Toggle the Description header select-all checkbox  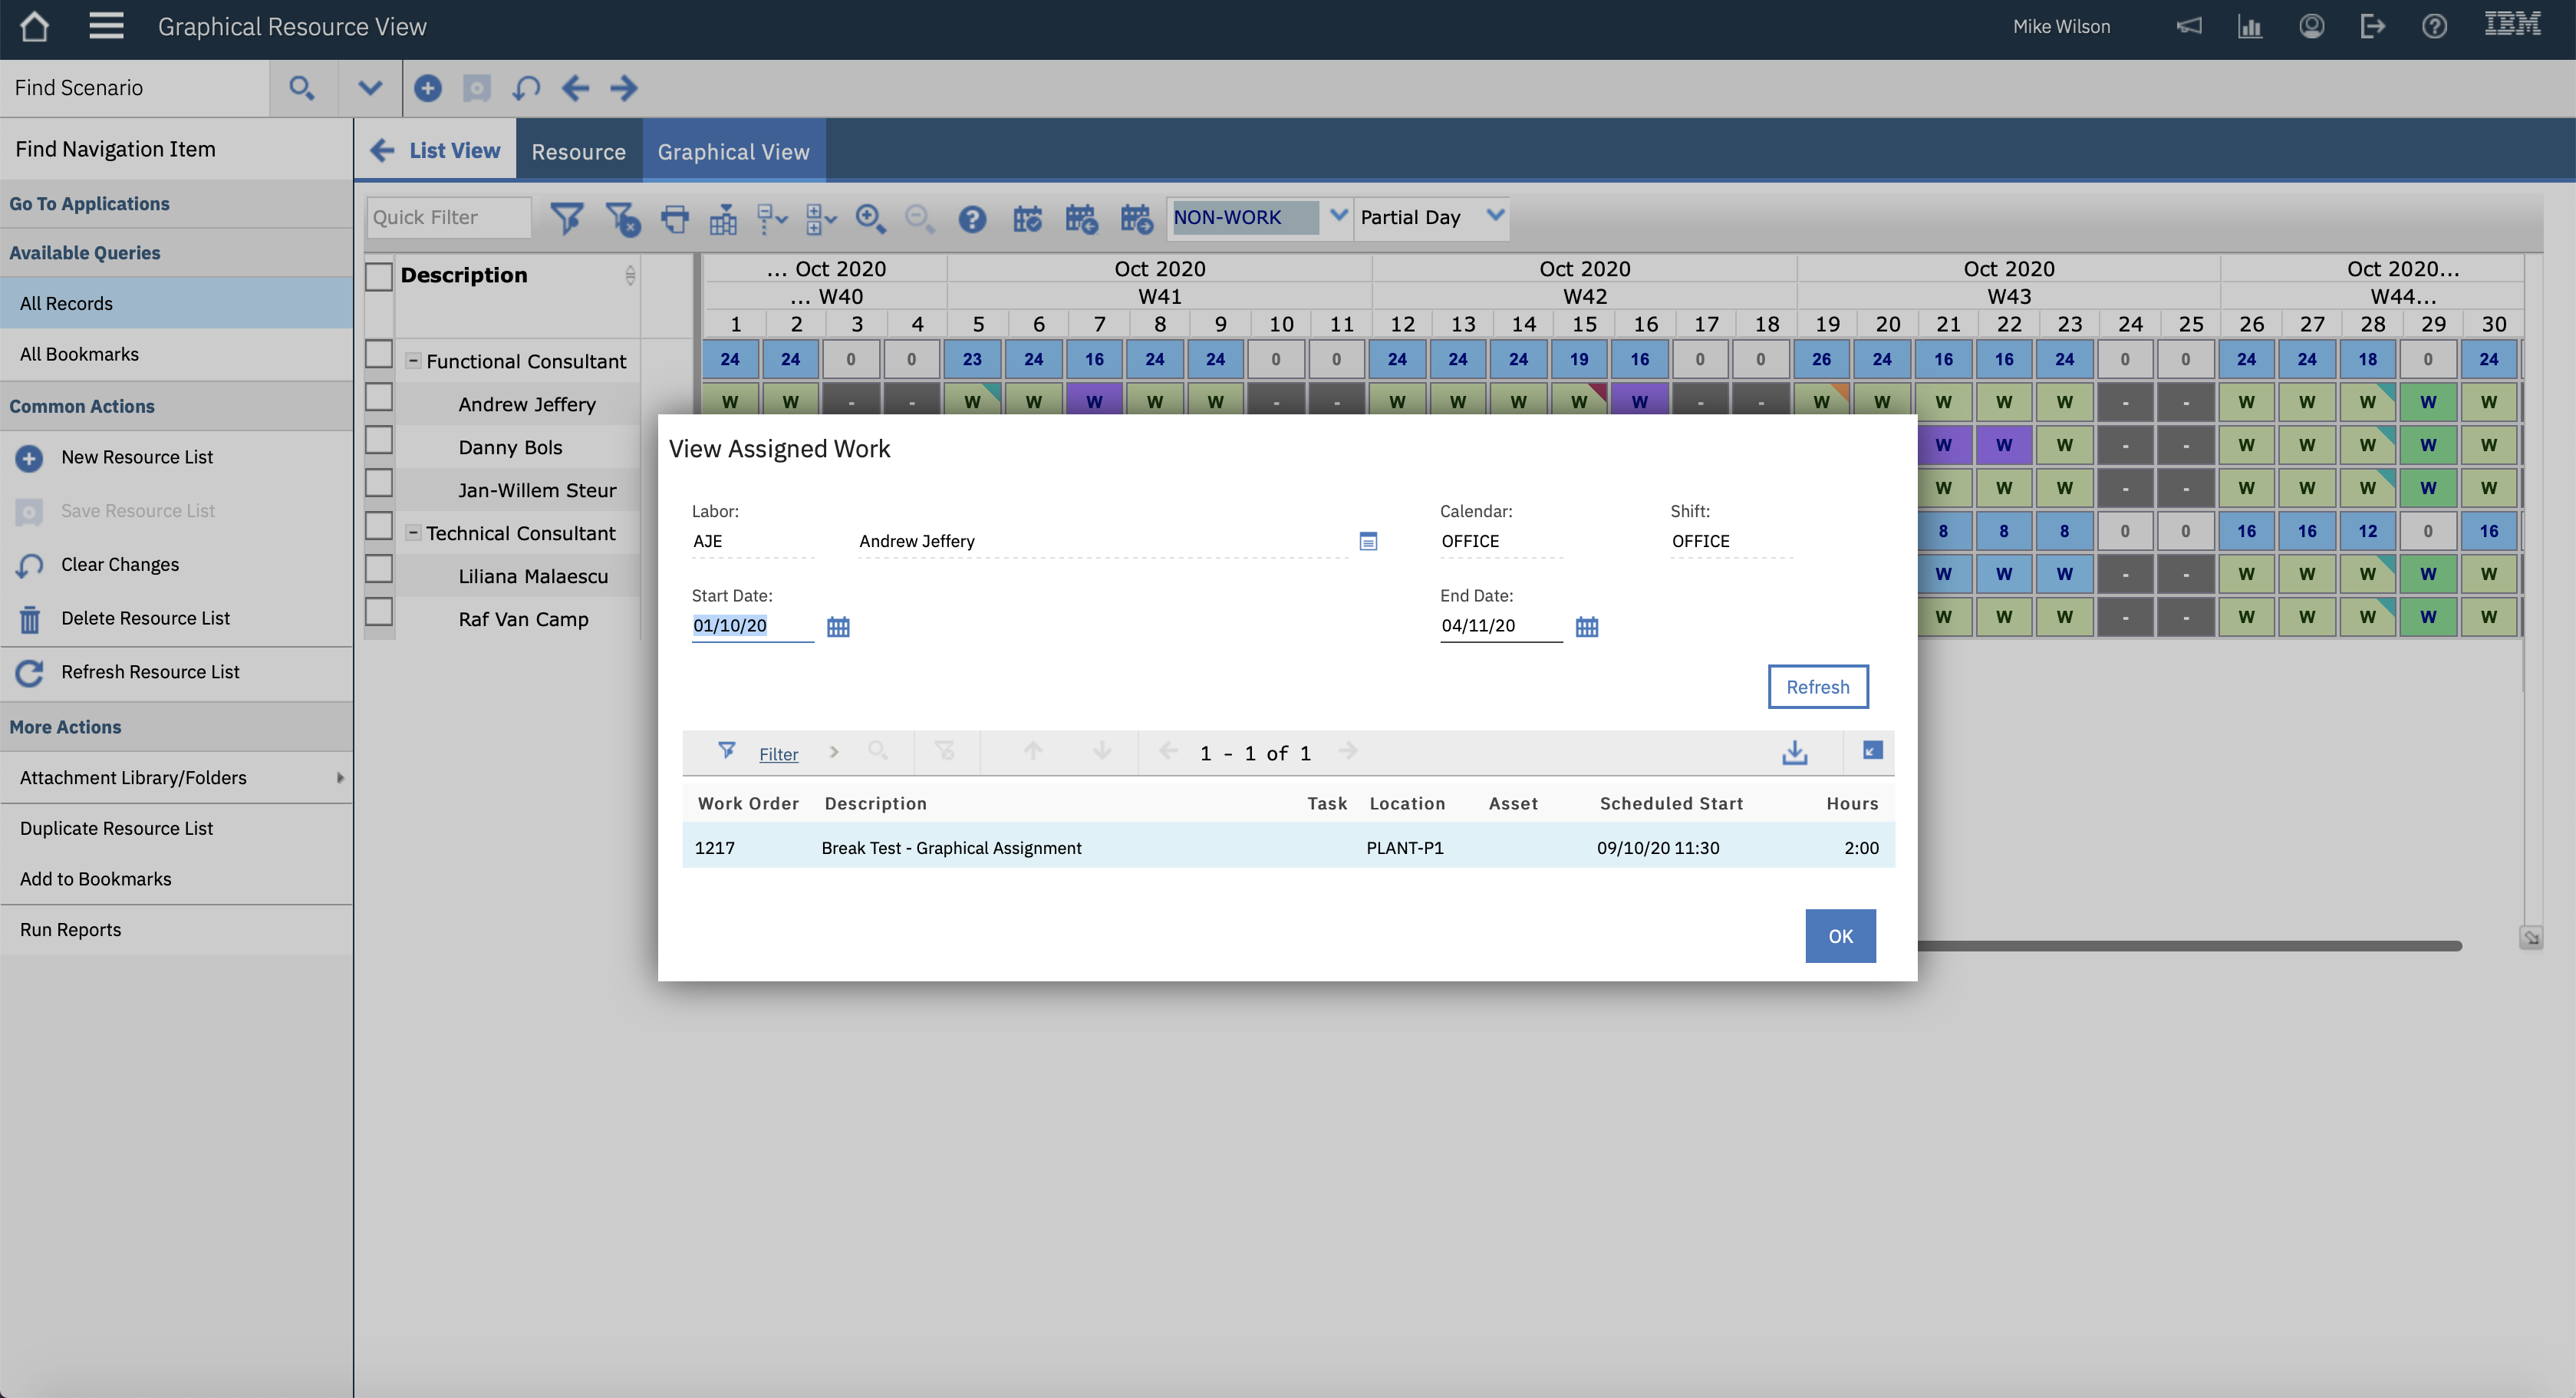coord(378,276)
